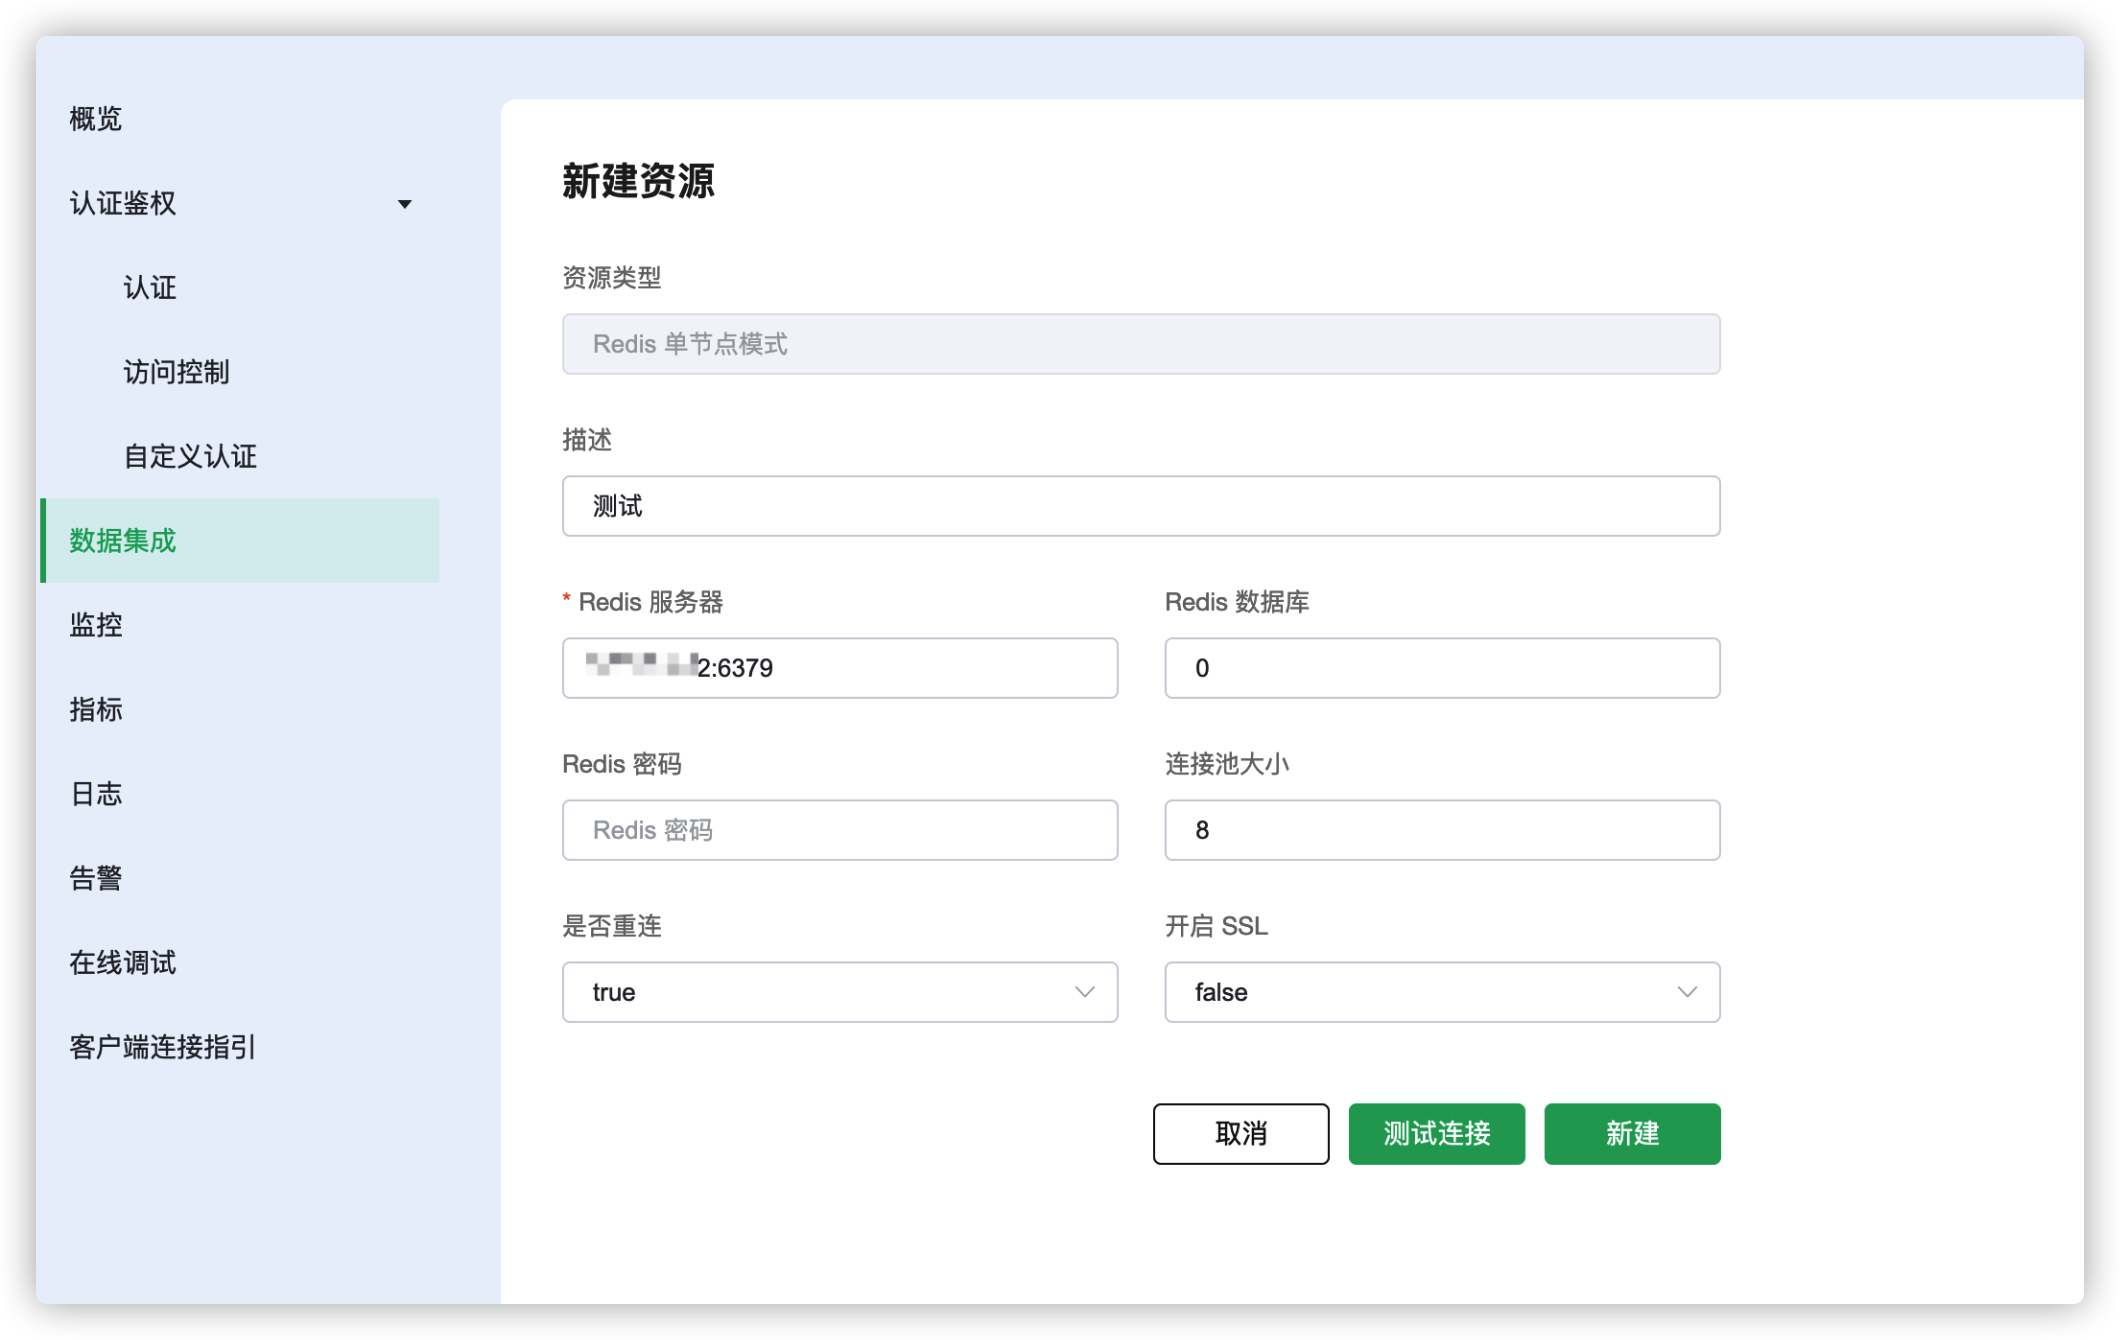Open 客户端连接指引 sidebar item

[x=163, y=1047]
